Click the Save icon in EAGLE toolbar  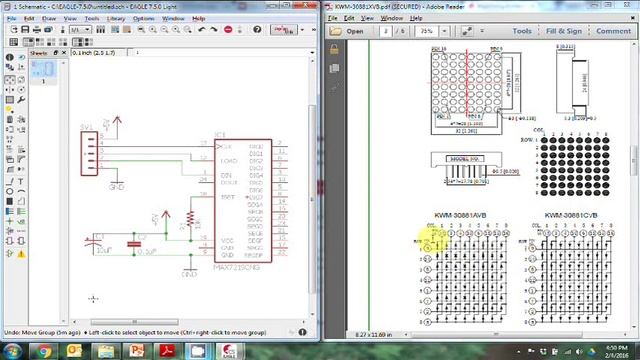click(25, 29)
